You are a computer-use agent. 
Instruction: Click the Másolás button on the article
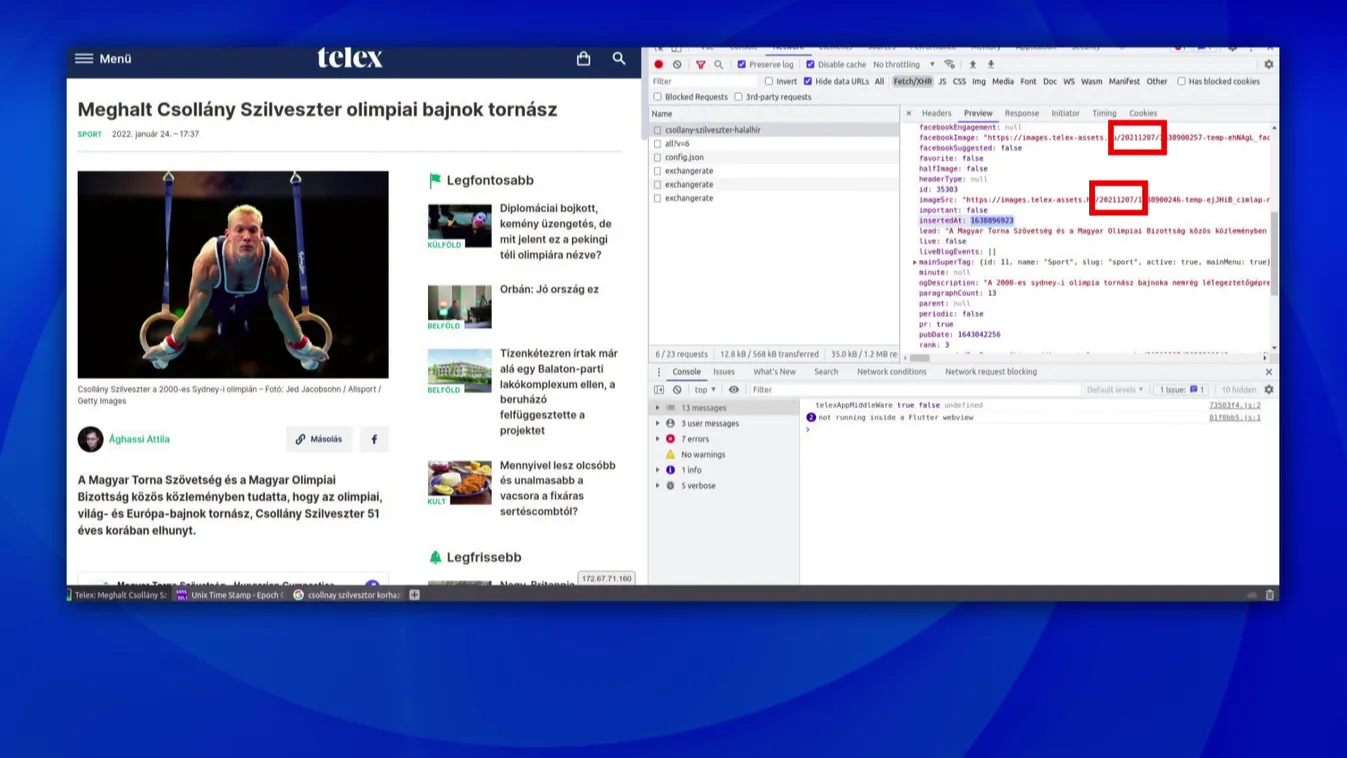point(319,438)
